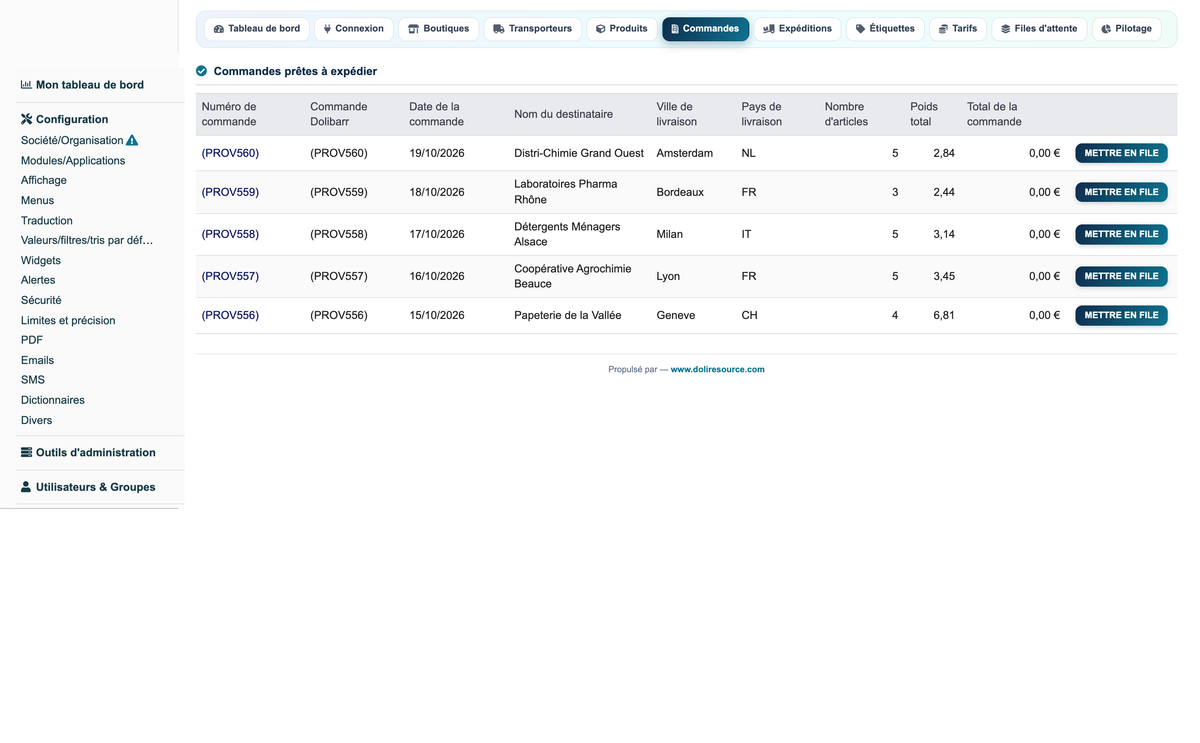The image size is (1200, 743).
Task: Open the Emails configuration entry
Action: tap(38, 360)
